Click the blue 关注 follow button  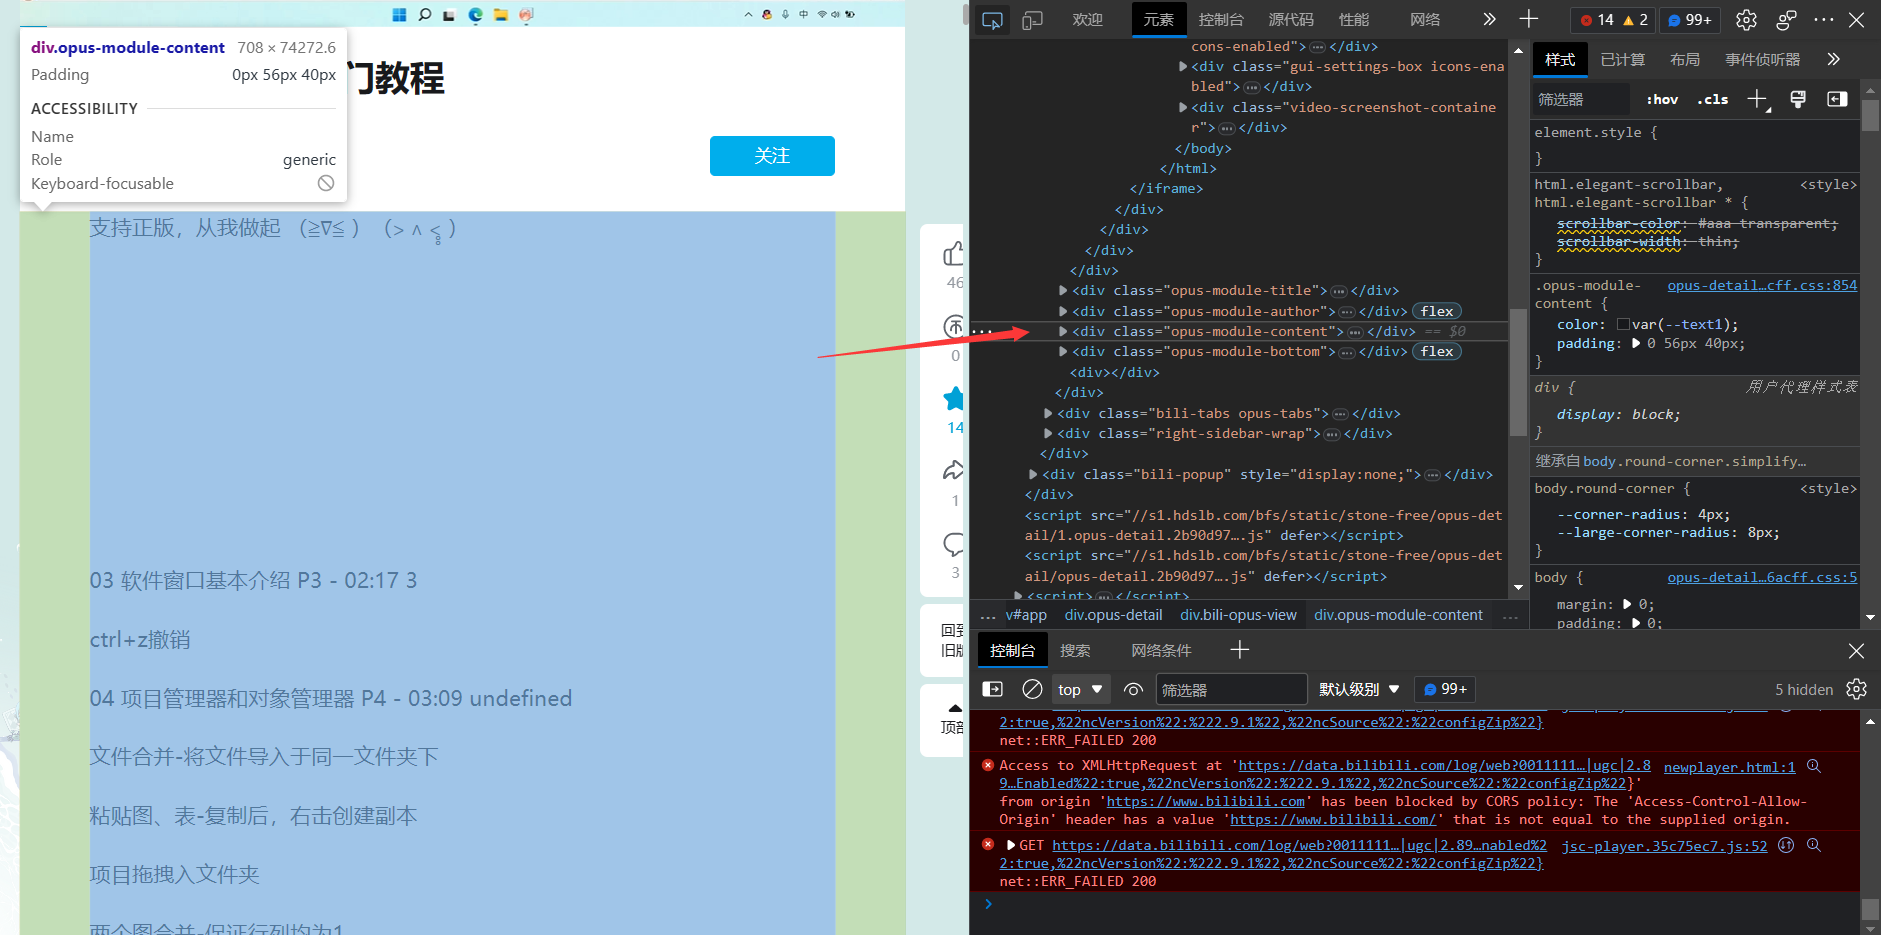[772, 156]
